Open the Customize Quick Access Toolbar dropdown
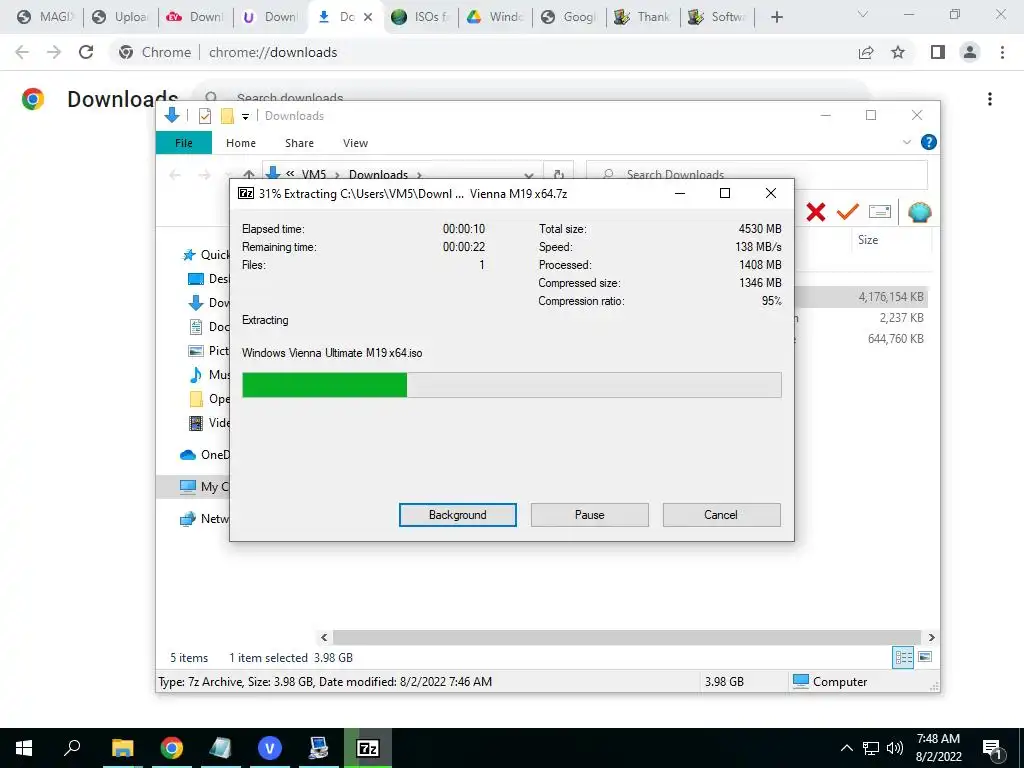Image resolution: width=1024 pixels, height=768 pixels. (246, 117)
